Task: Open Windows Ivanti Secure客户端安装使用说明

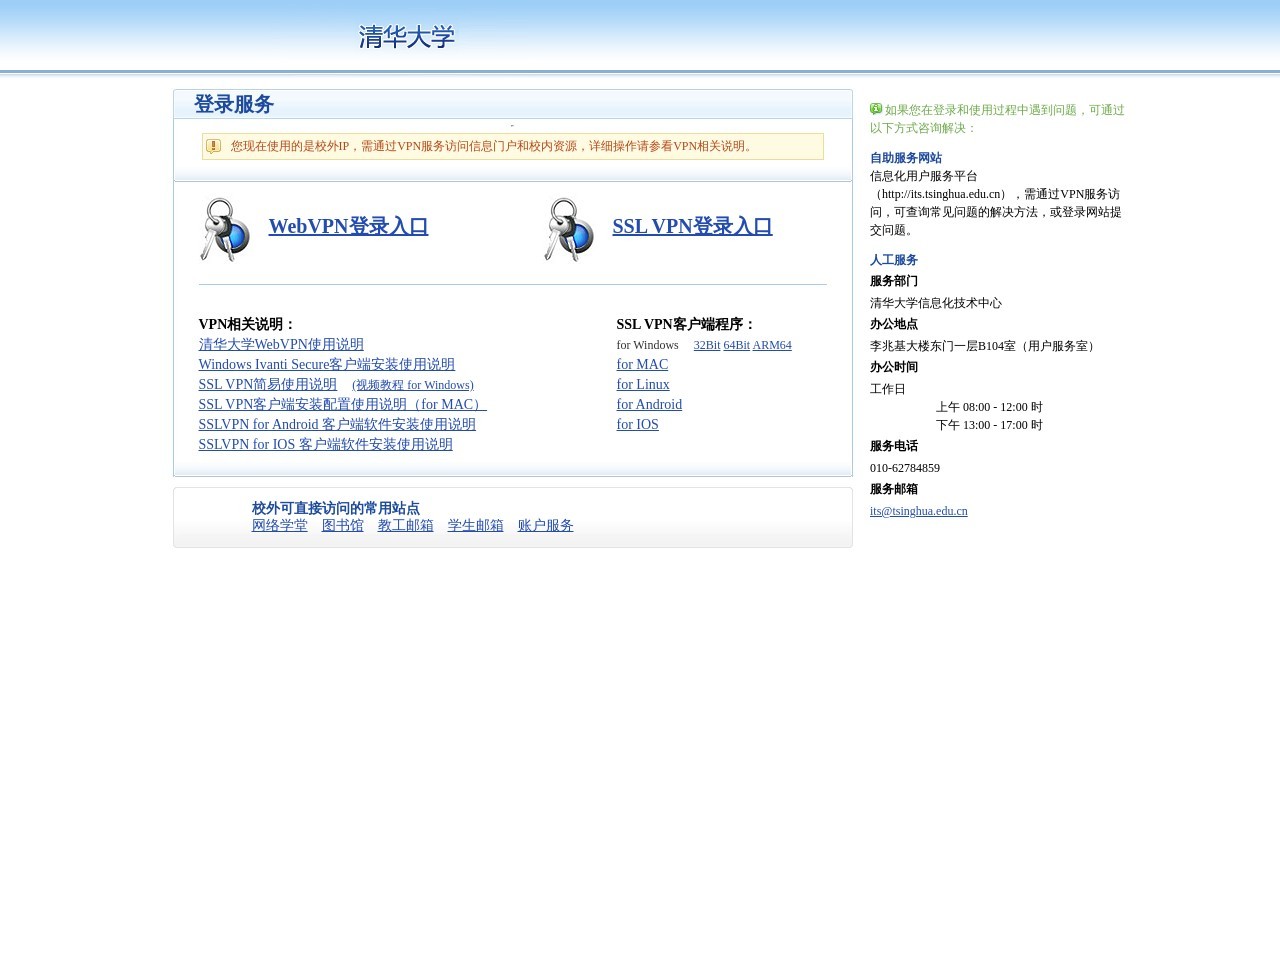Action: pos(326,364)
